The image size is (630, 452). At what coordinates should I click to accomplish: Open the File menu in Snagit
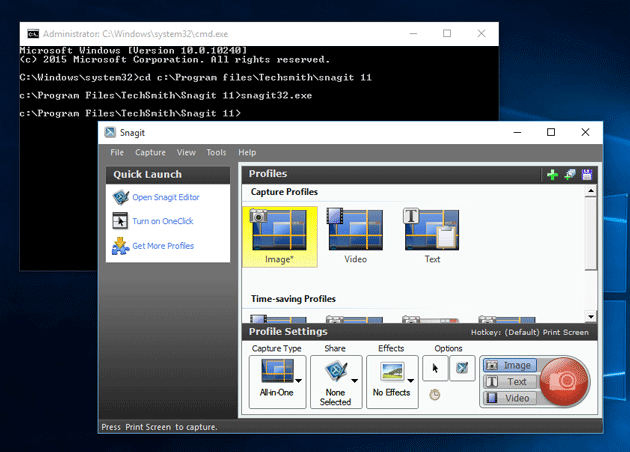117,153
